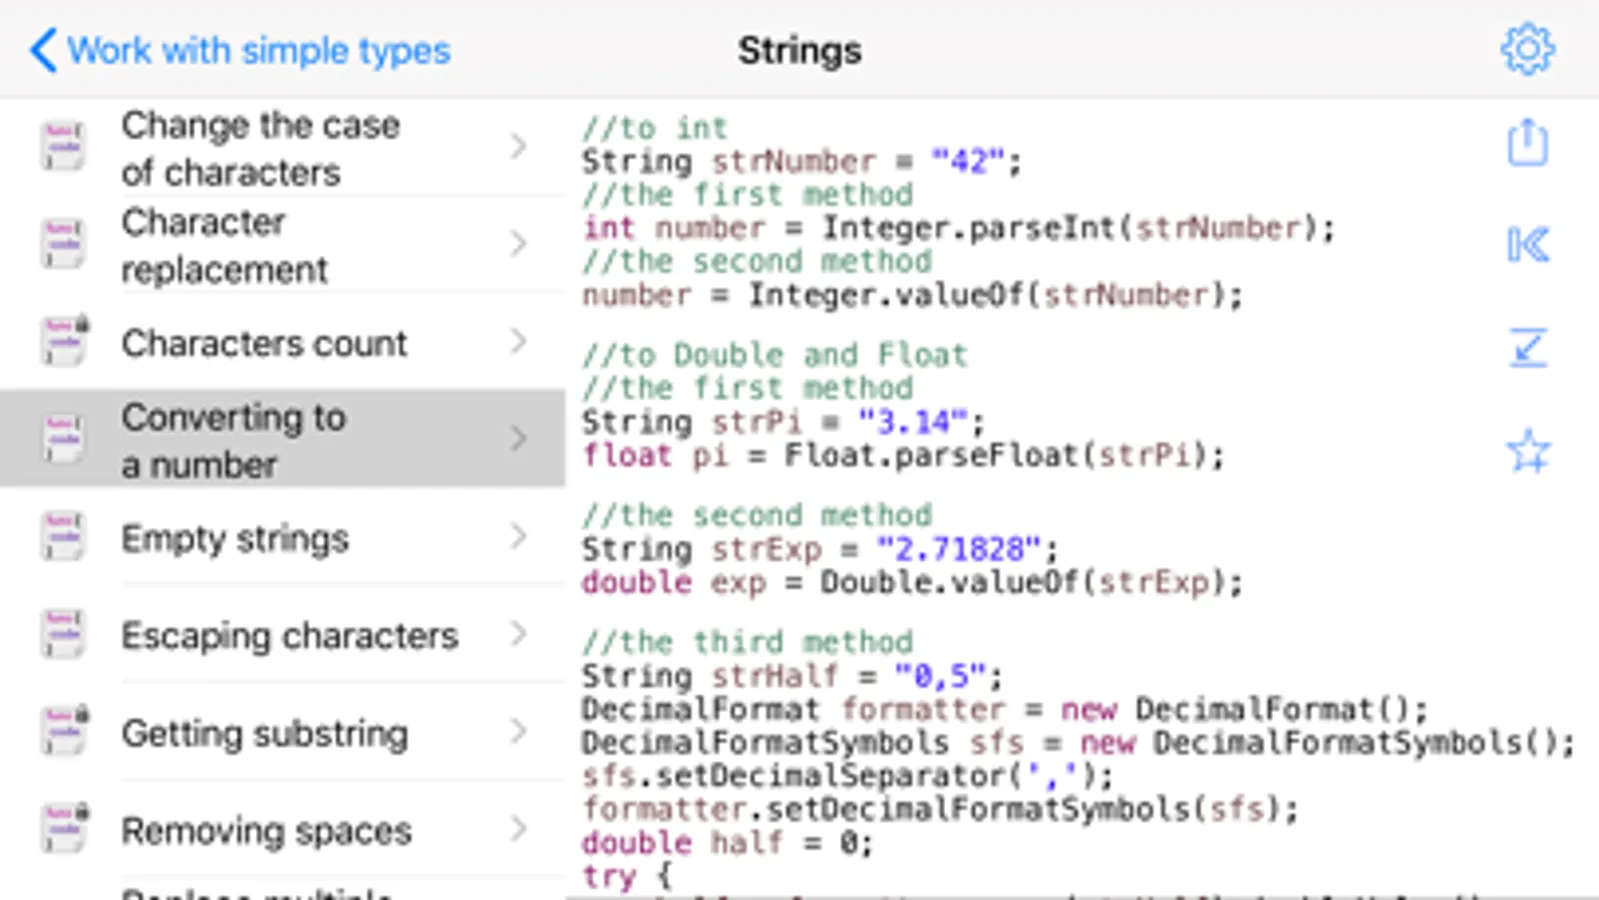
Task: Go back to Work with simple types
Action: [240, 50]
